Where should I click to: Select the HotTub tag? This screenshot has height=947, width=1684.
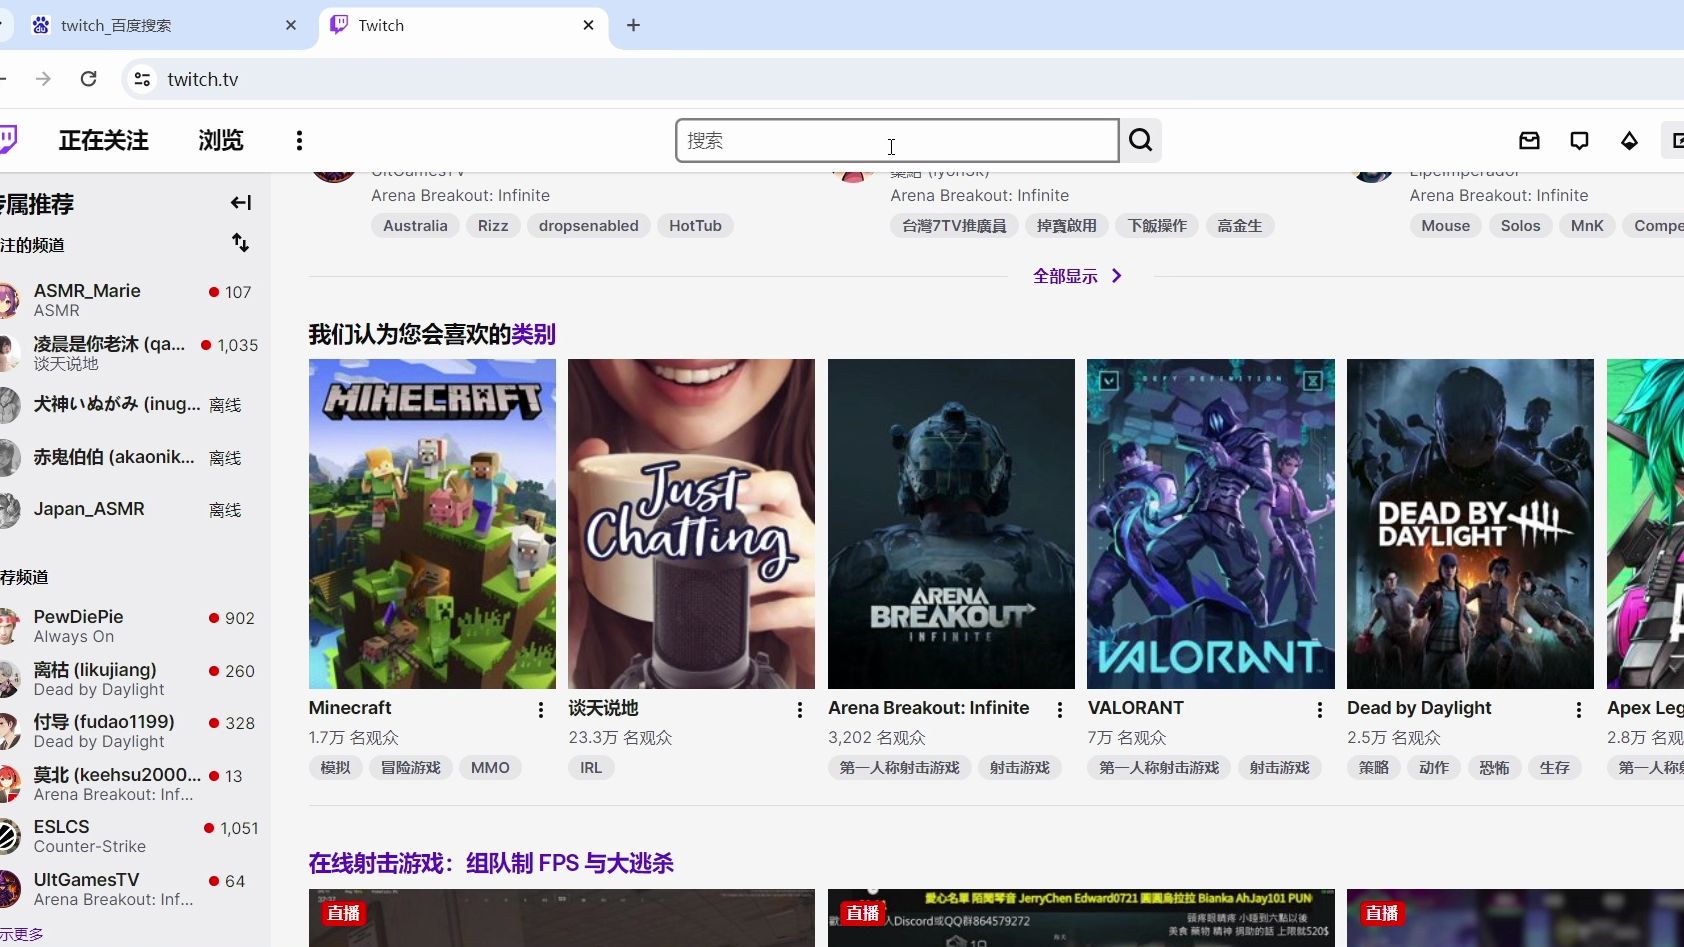pyautogui.click(x=695, y=226)
